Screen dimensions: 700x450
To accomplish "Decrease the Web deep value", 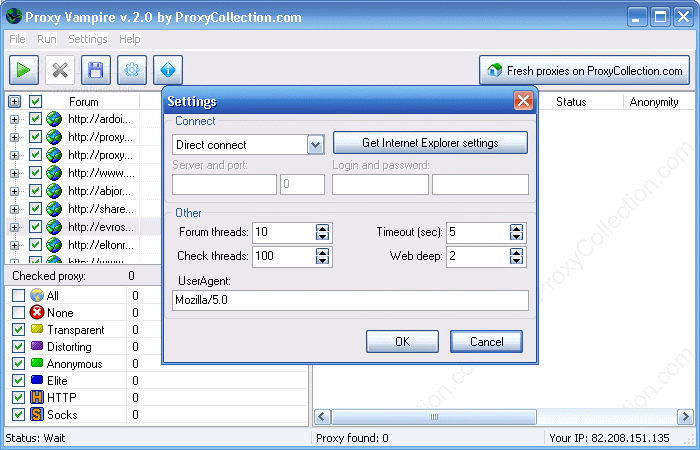I will tap(517, 261).
